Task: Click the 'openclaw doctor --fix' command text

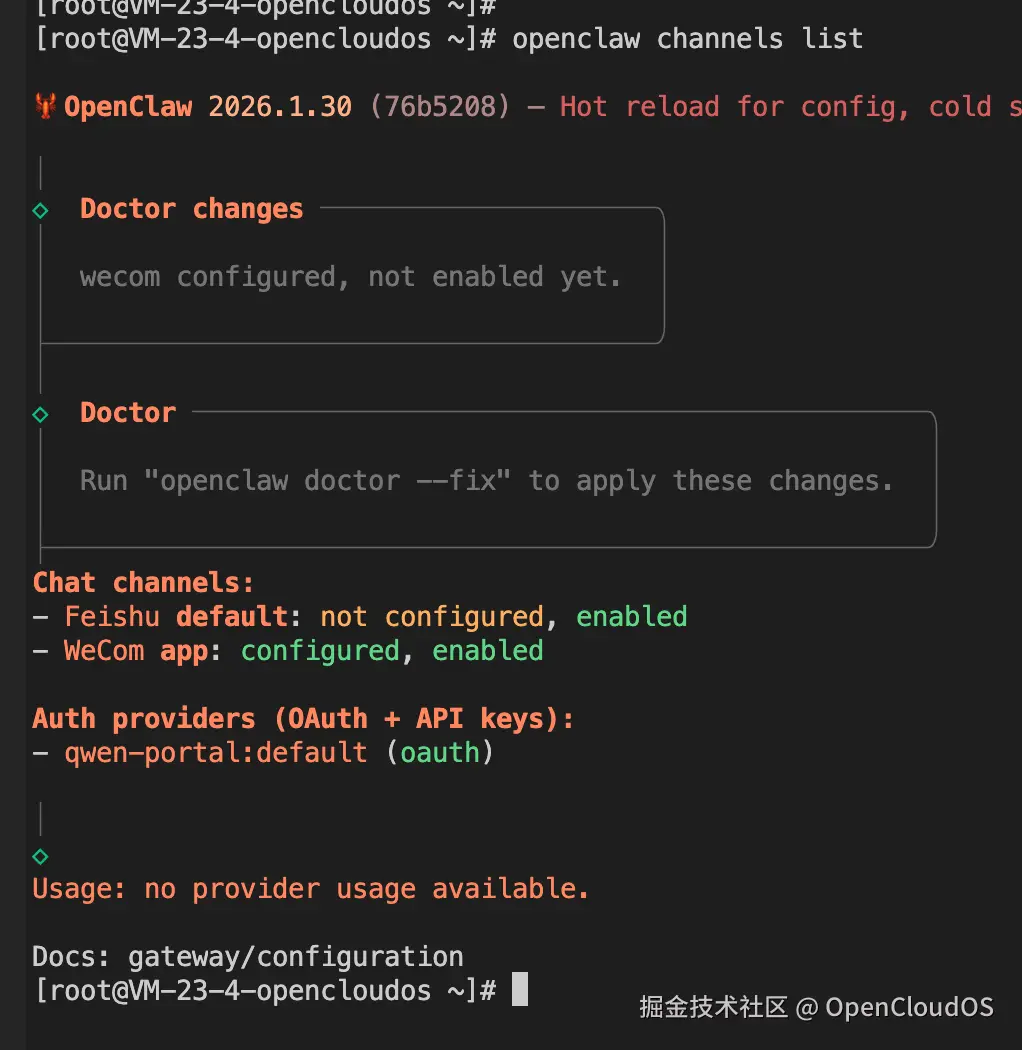Action: point(328,481)
